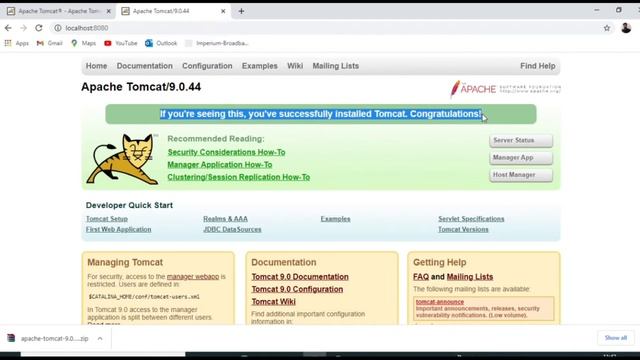Click the site information icon in address bar
640x360 pixels.
click(58, 28)
